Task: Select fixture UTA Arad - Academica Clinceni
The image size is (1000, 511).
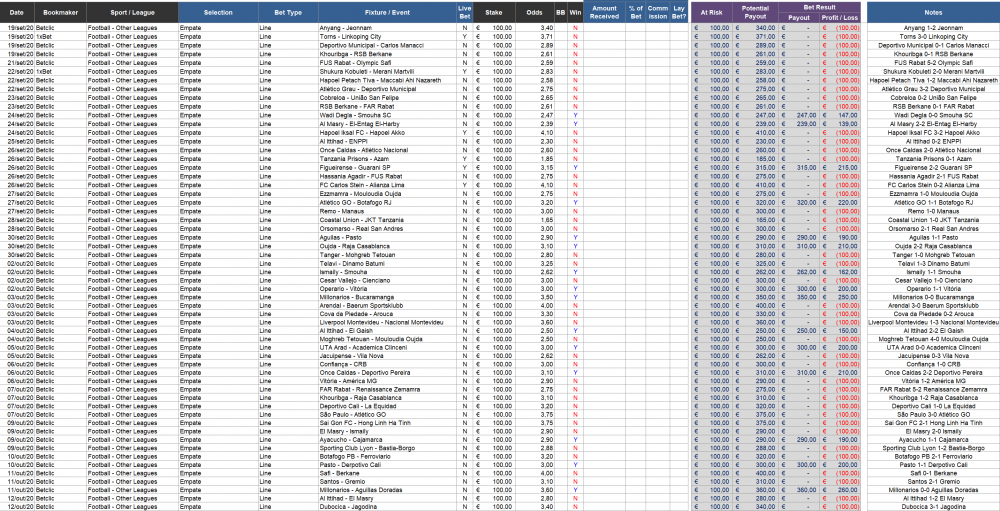Action: 388,348
